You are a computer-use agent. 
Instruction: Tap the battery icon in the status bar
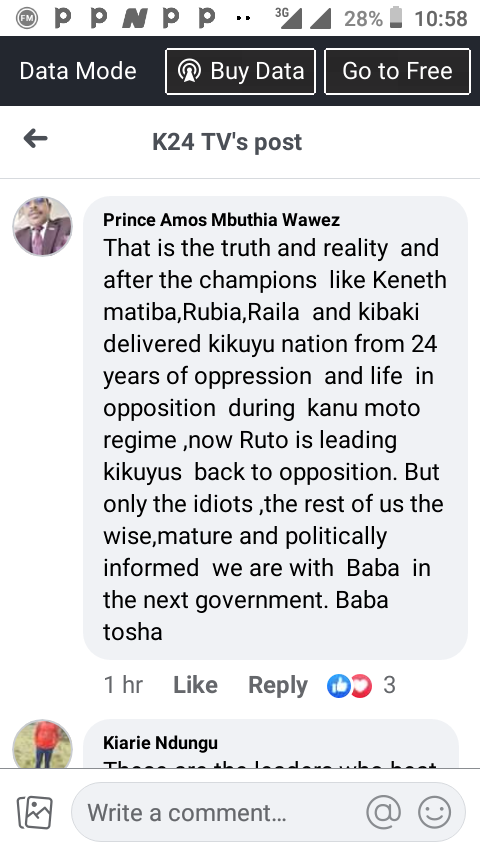point(396,19)
